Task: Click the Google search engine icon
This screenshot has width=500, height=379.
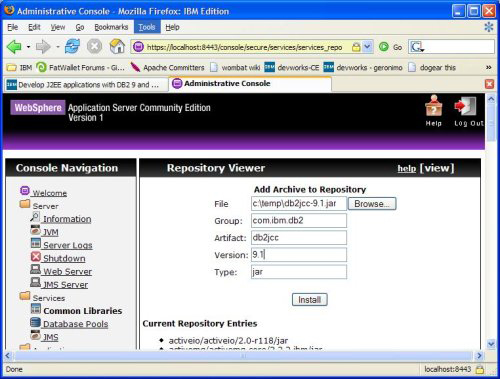Action: 417,47
